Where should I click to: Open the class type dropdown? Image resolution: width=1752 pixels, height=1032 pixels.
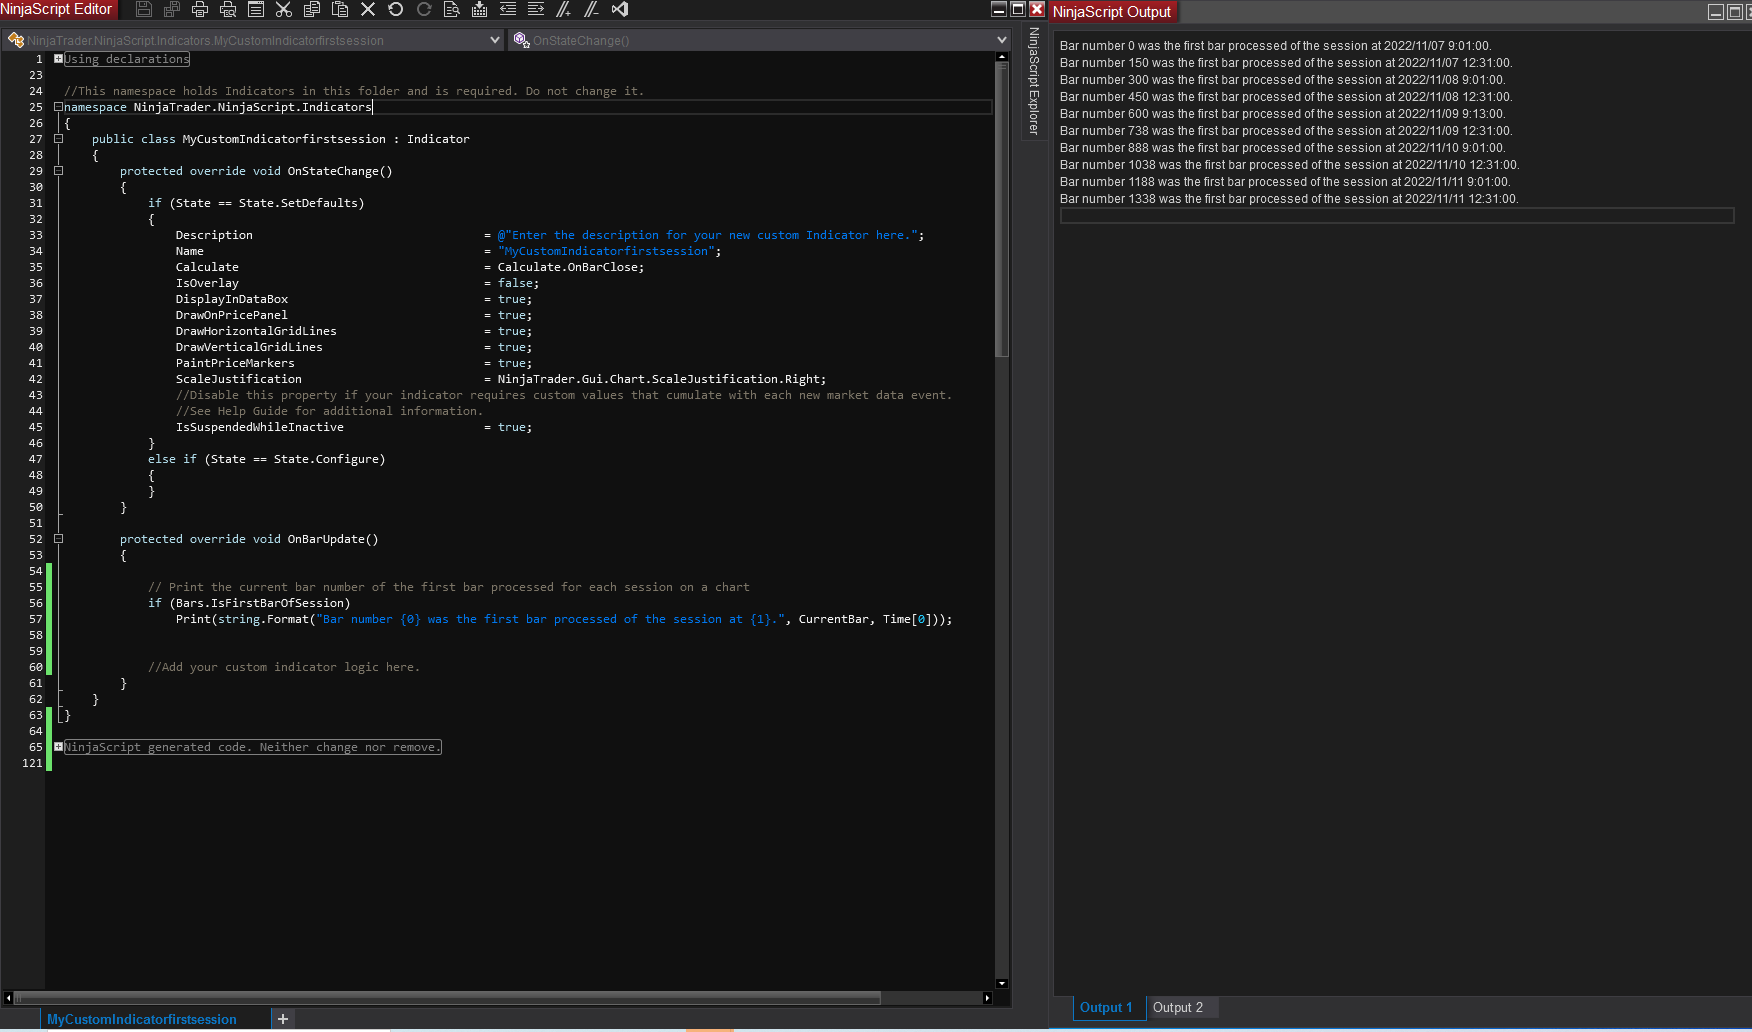(x=494, y=40)
